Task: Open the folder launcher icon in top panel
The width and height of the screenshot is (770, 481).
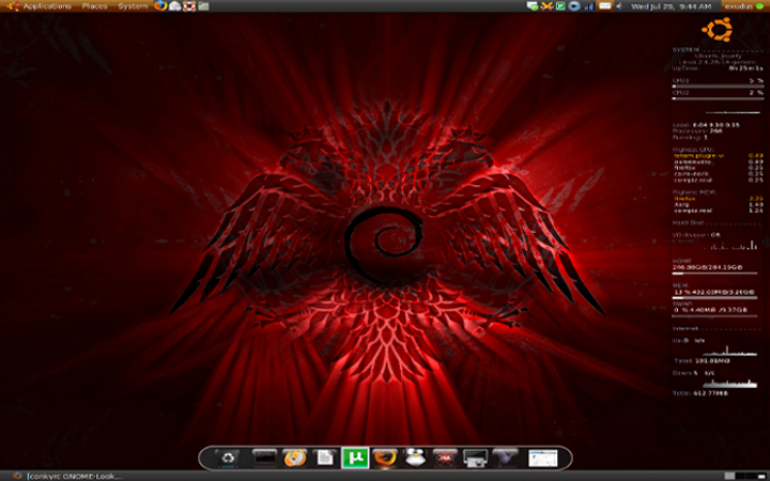Action: [203, 6]
